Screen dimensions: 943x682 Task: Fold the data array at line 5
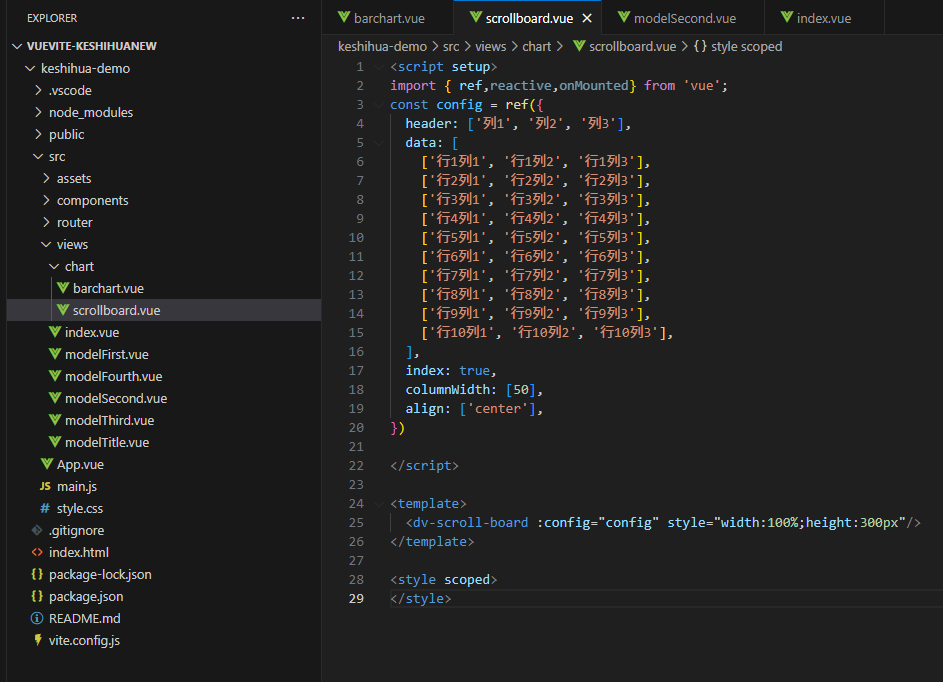(x=378, y=143)
